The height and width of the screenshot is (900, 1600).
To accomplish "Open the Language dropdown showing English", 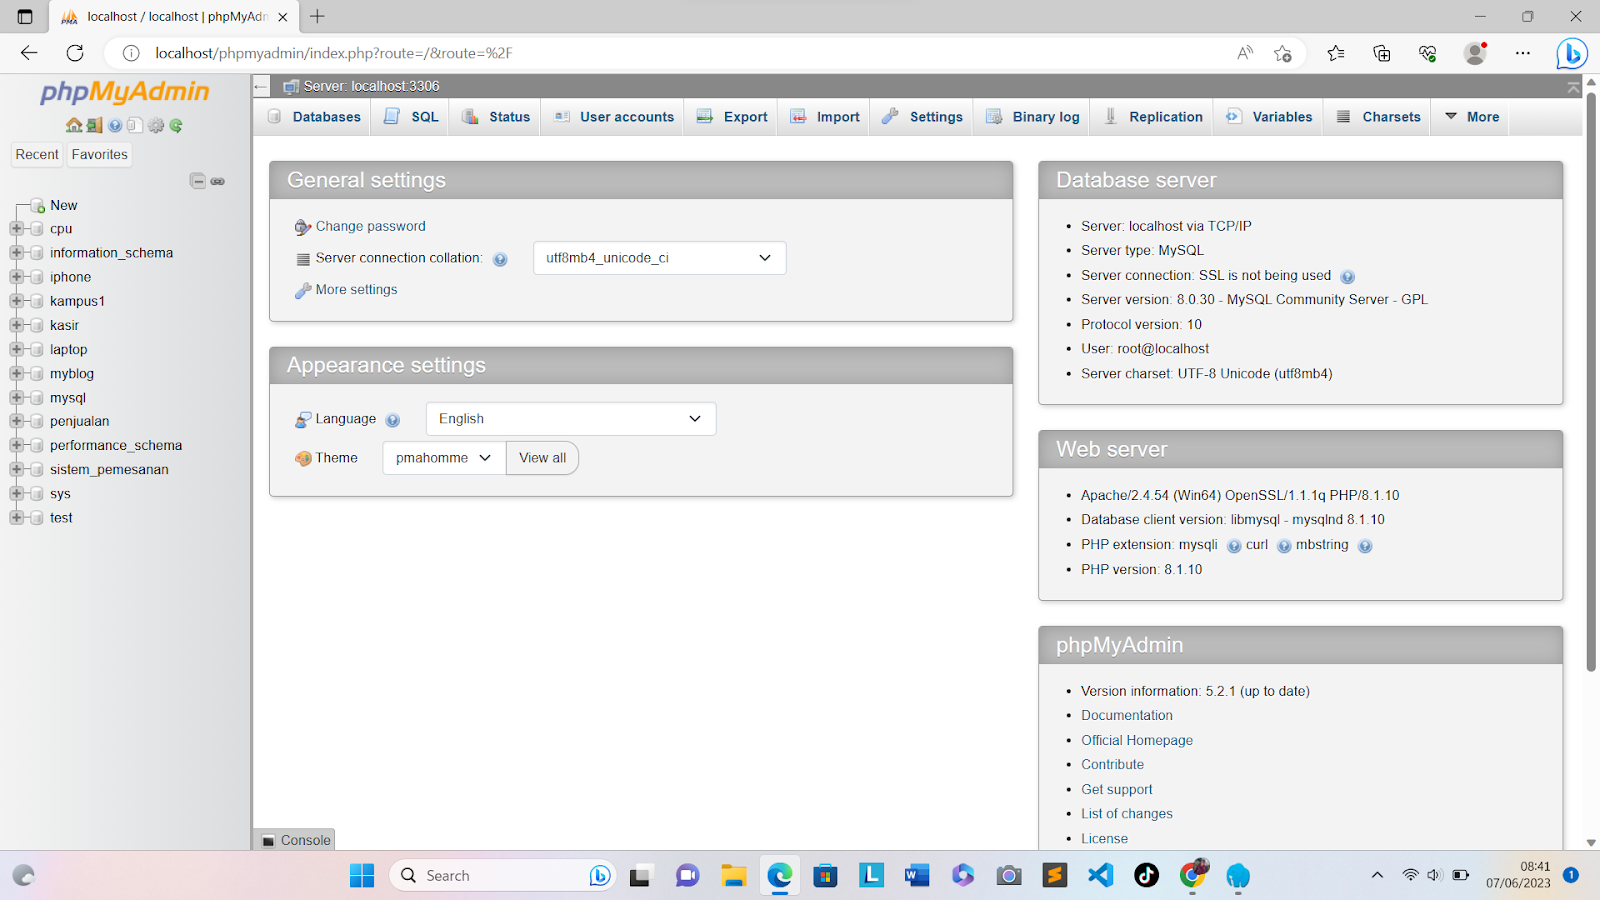I will 570,419.
